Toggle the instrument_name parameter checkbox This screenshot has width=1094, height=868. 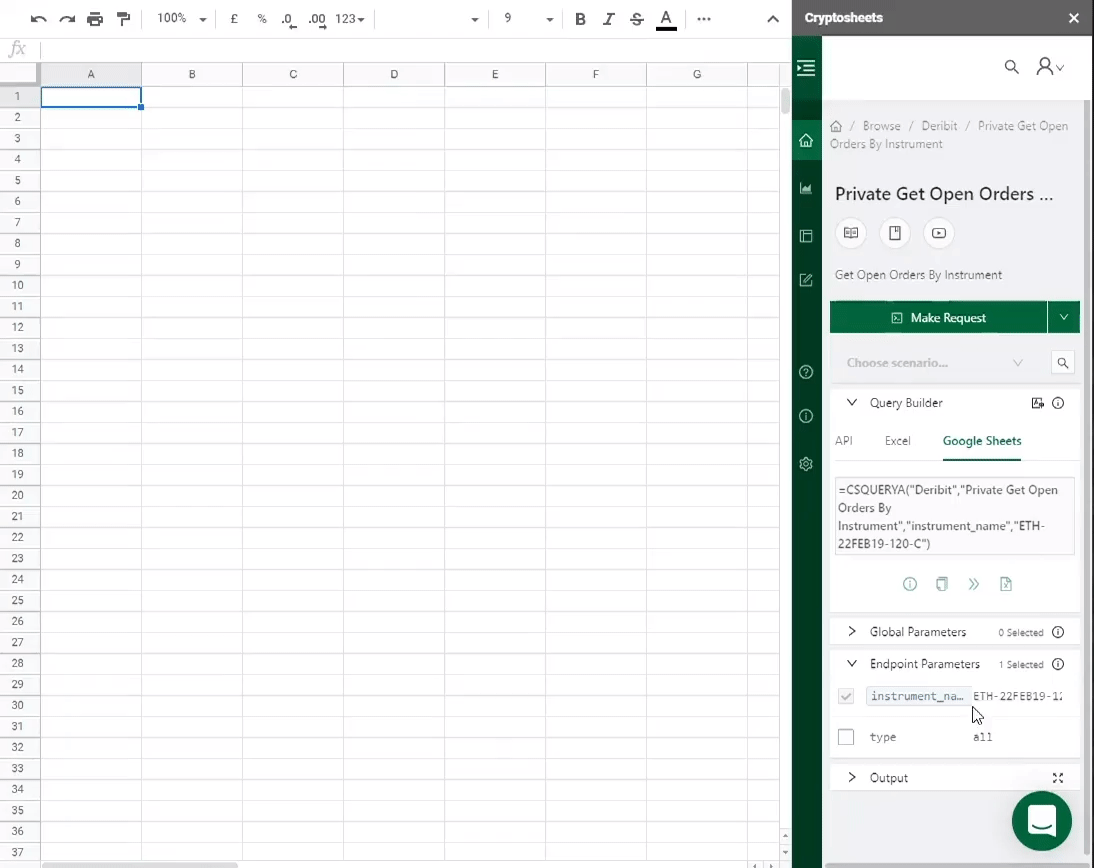pyautogui.click(x=846, y=696)
